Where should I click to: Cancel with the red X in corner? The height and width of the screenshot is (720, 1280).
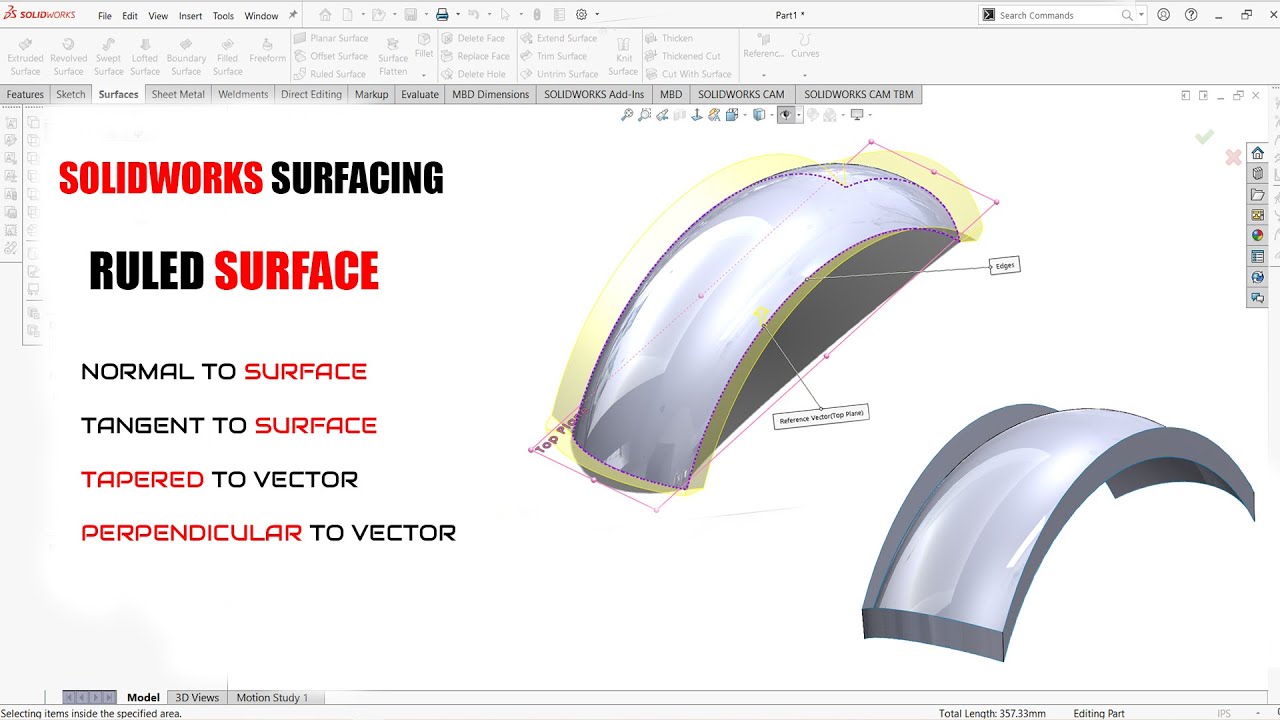[1233, 157]
